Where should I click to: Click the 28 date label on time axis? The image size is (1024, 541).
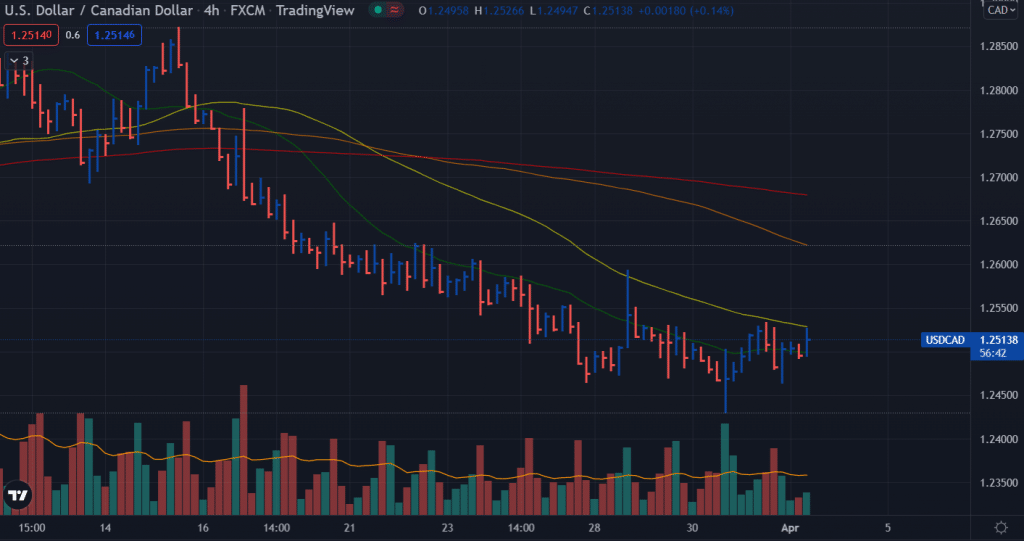(594, 528)
